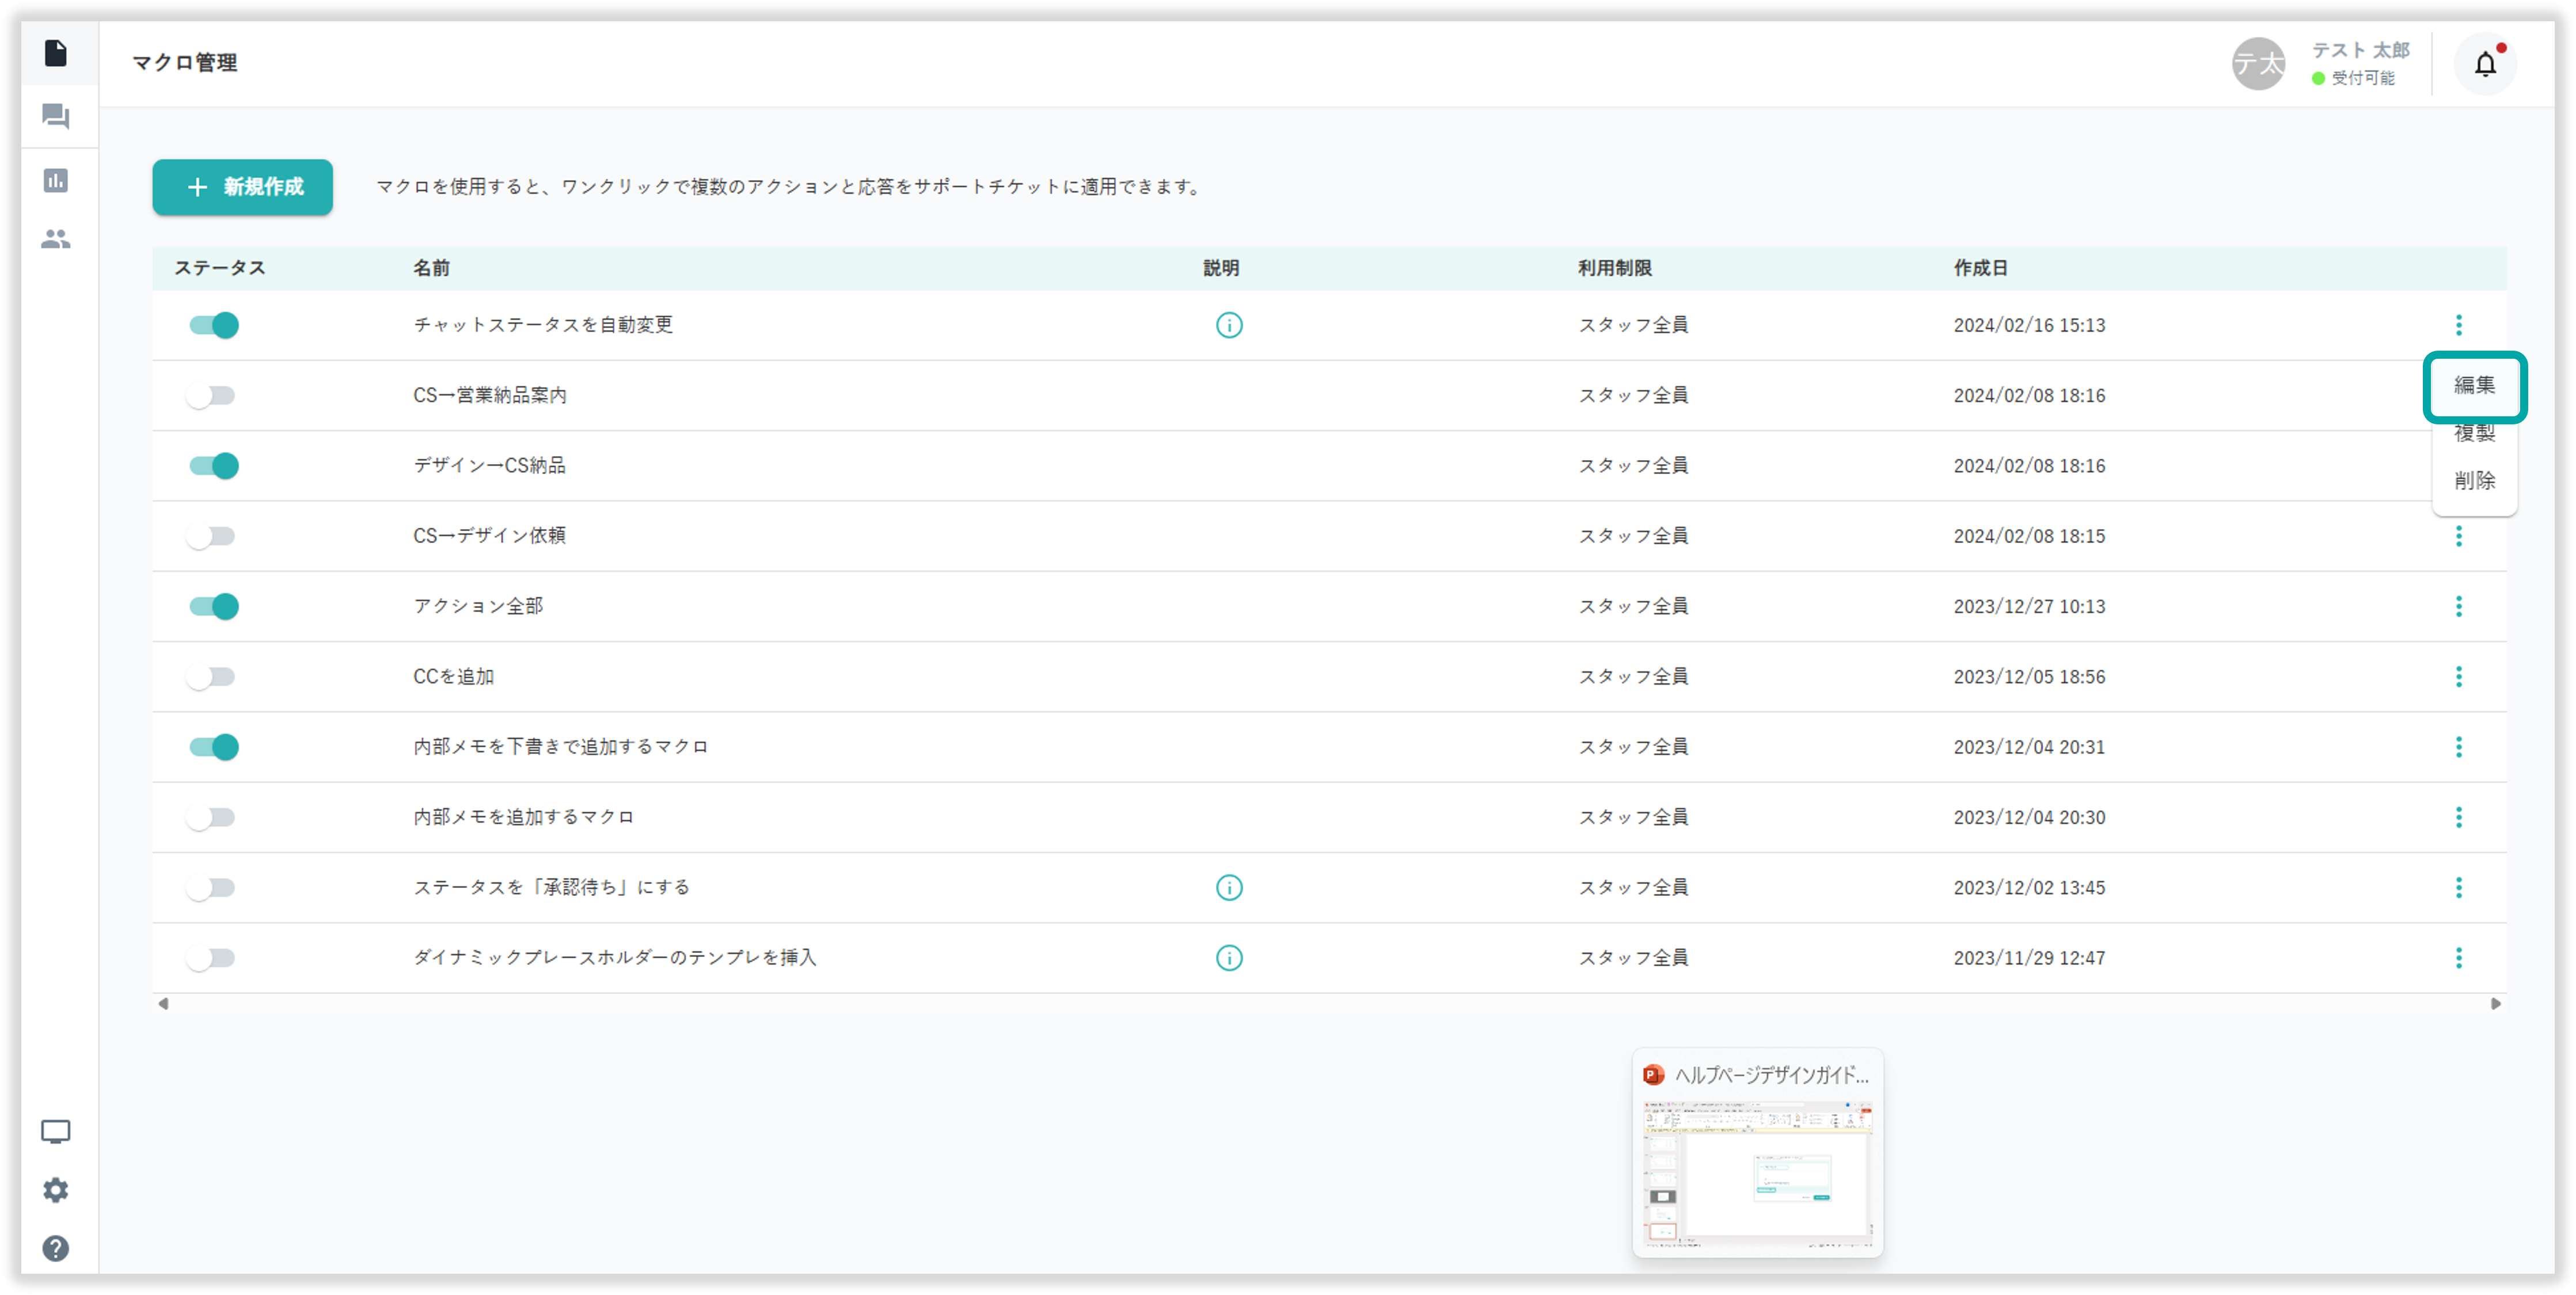
Task: Open kebab menu for 内部メモを追加するマクロ
Action: pyautogui.click(x=2459, y=818)
